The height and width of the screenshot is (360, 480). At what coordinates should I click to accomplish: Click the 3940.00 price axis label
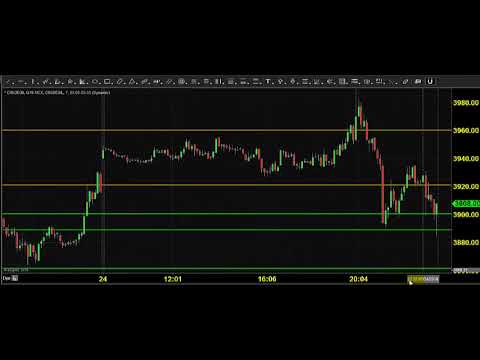tap(466, 158)
